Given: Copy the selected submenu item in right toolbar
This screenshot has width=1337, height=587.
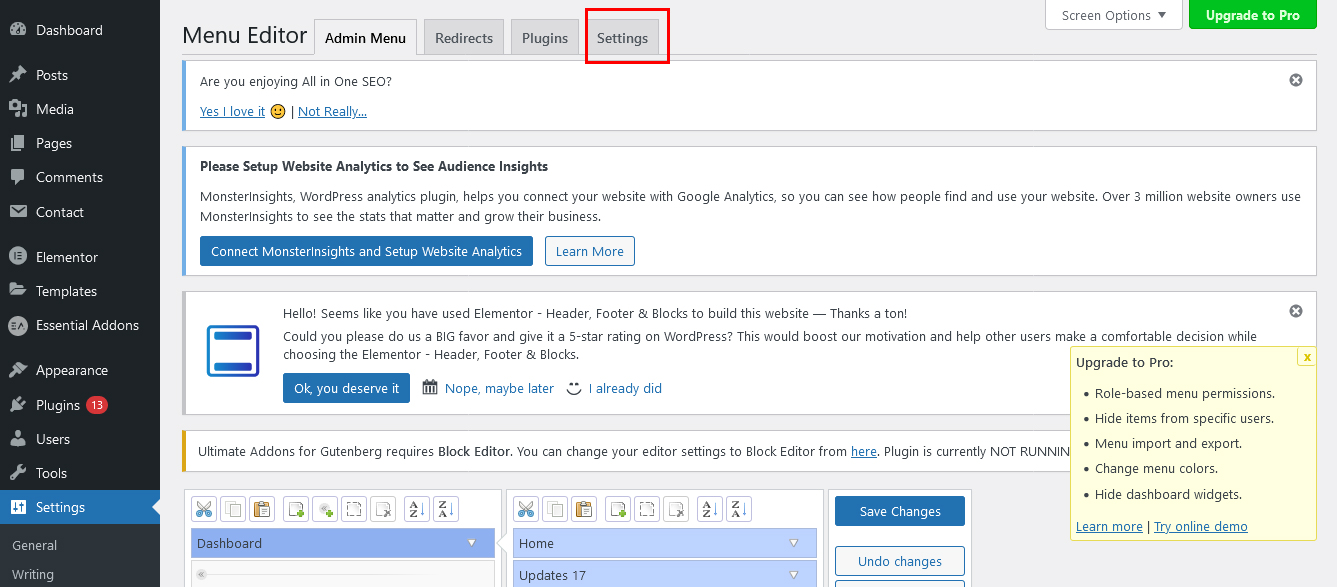Looking at the screenshot, I should click(x=555, y=509).
